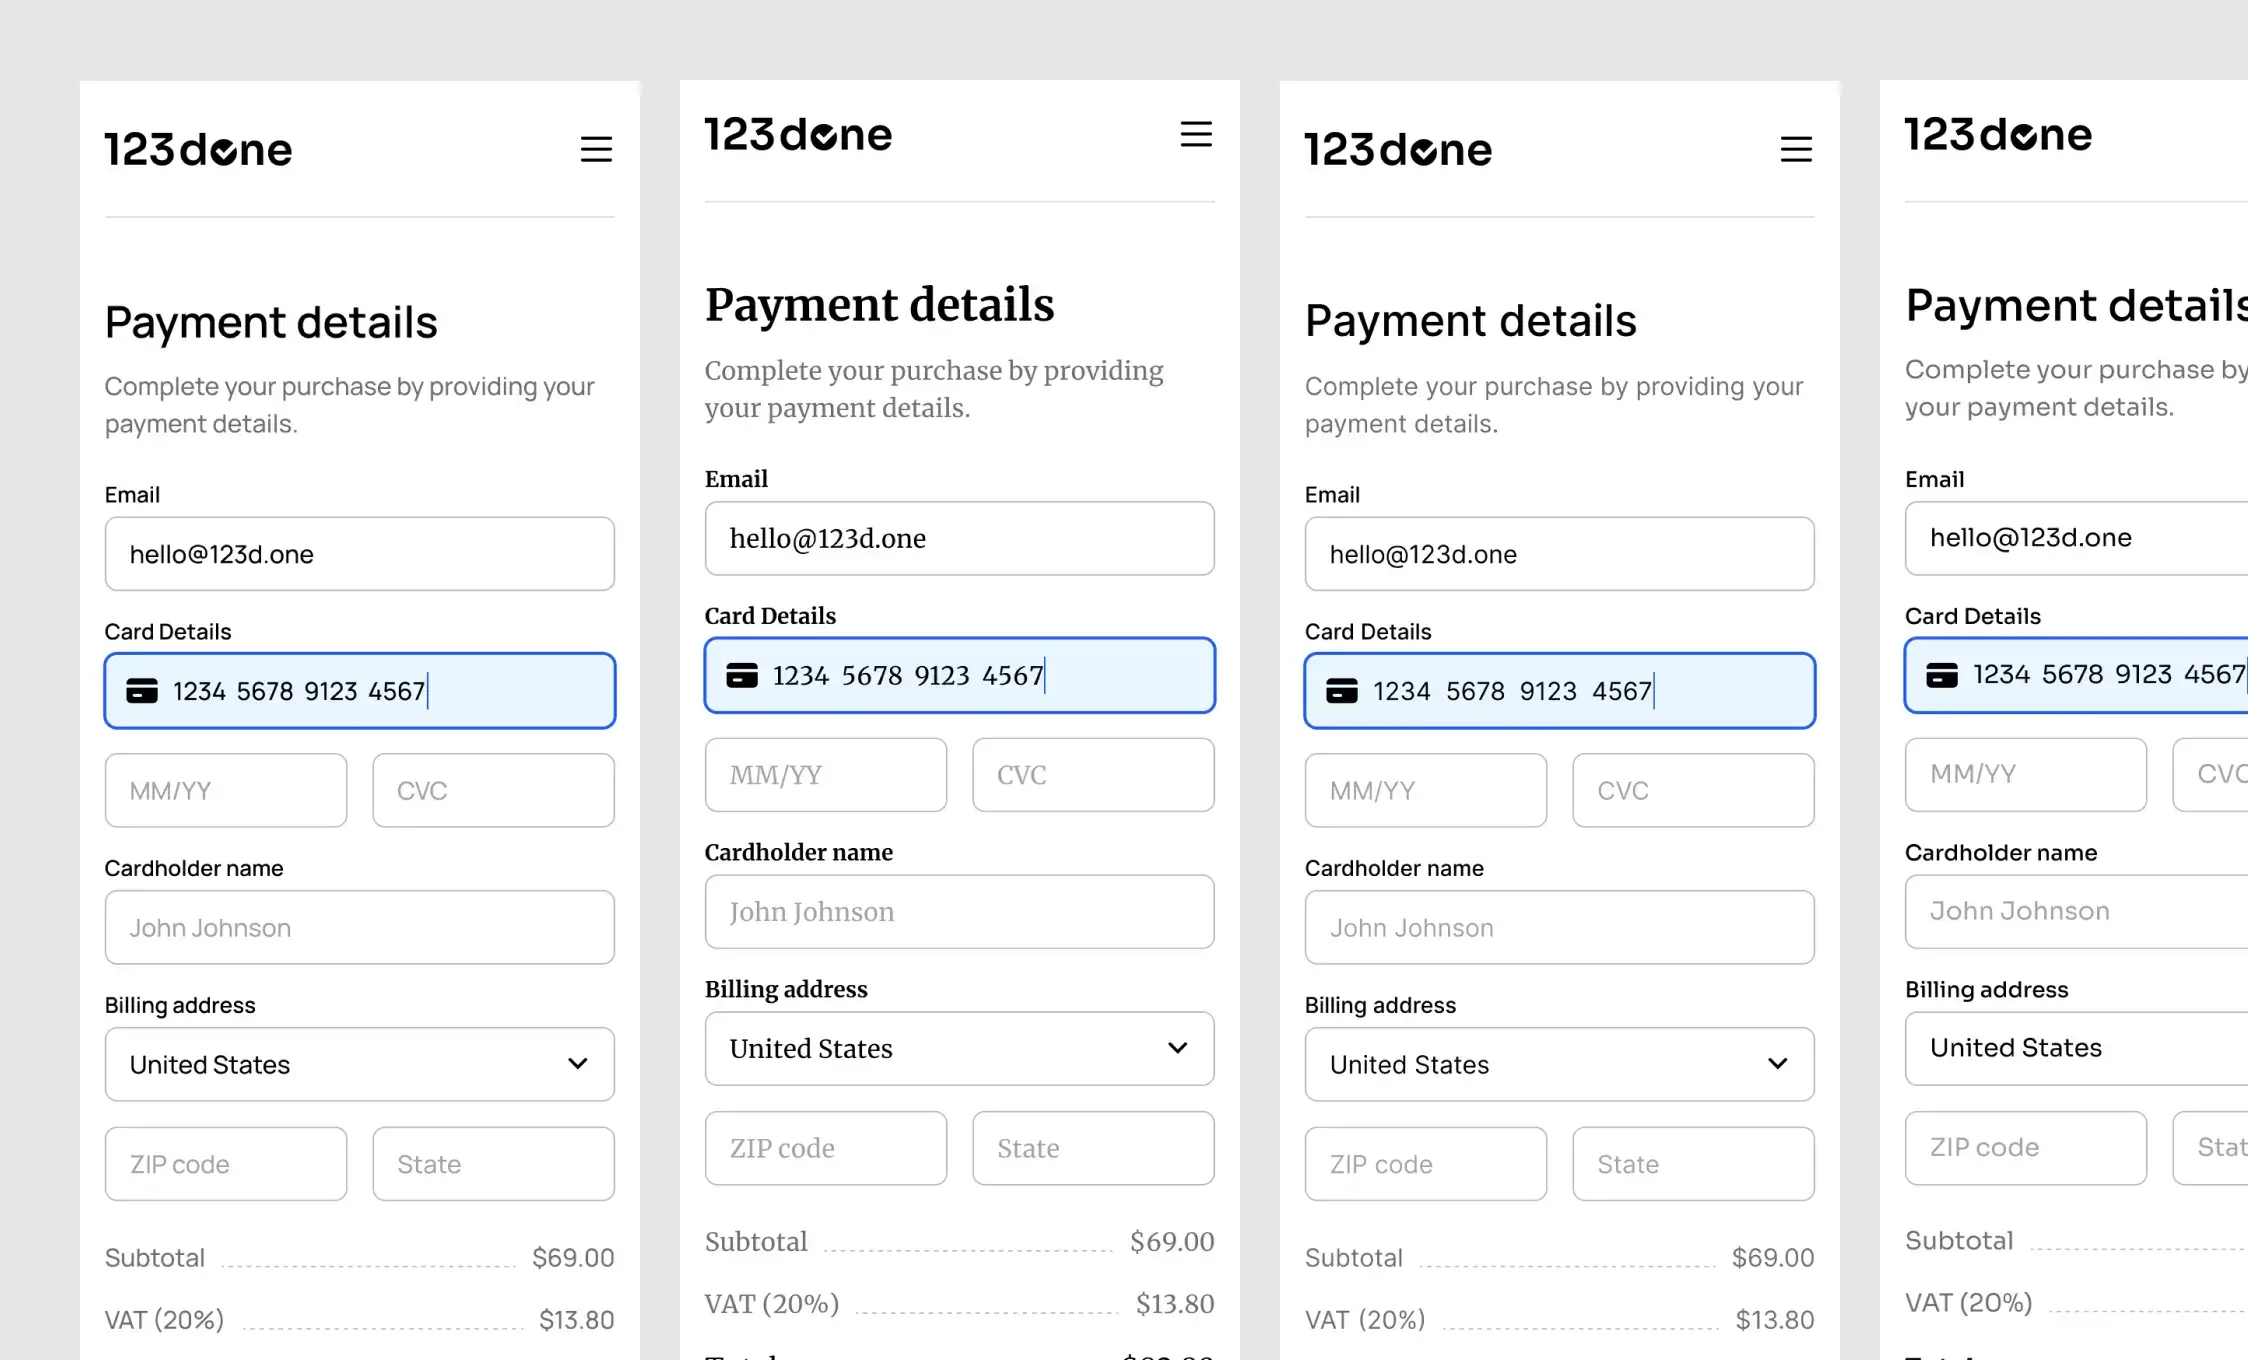Viewport: 2248px width, 1360px height.
Task: Open hamburger menu in third payment card
Action: click(x=1796, y=150)
